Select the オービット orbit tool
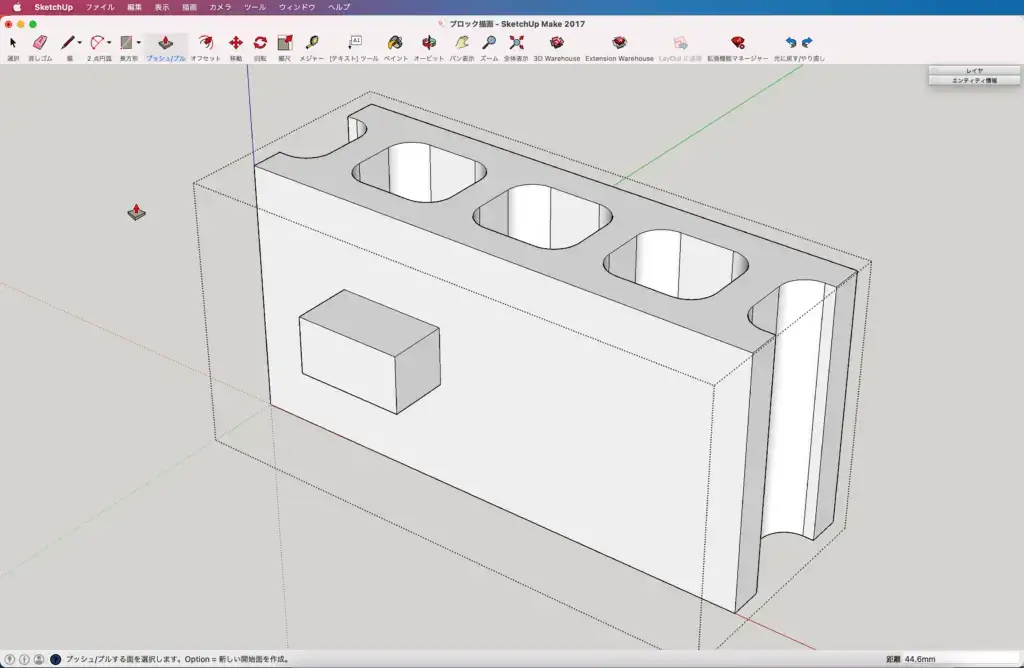The image size is (1024, 668). 428,43
